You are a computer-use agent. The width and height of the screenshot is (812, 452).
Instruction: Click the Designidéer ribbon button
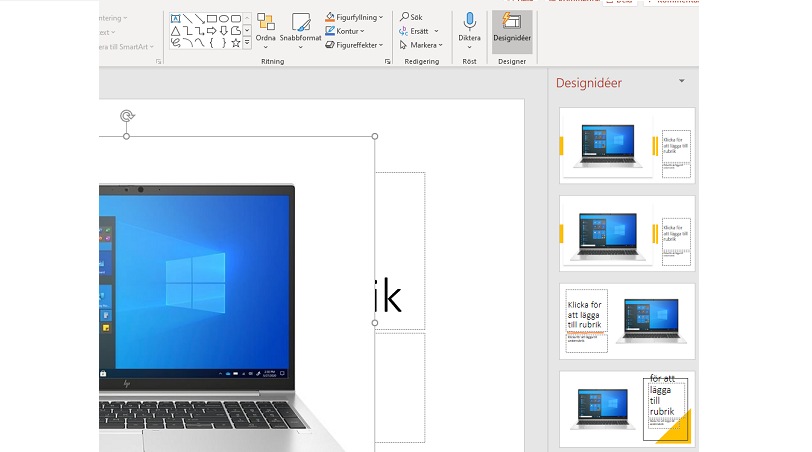pos(512,30)
